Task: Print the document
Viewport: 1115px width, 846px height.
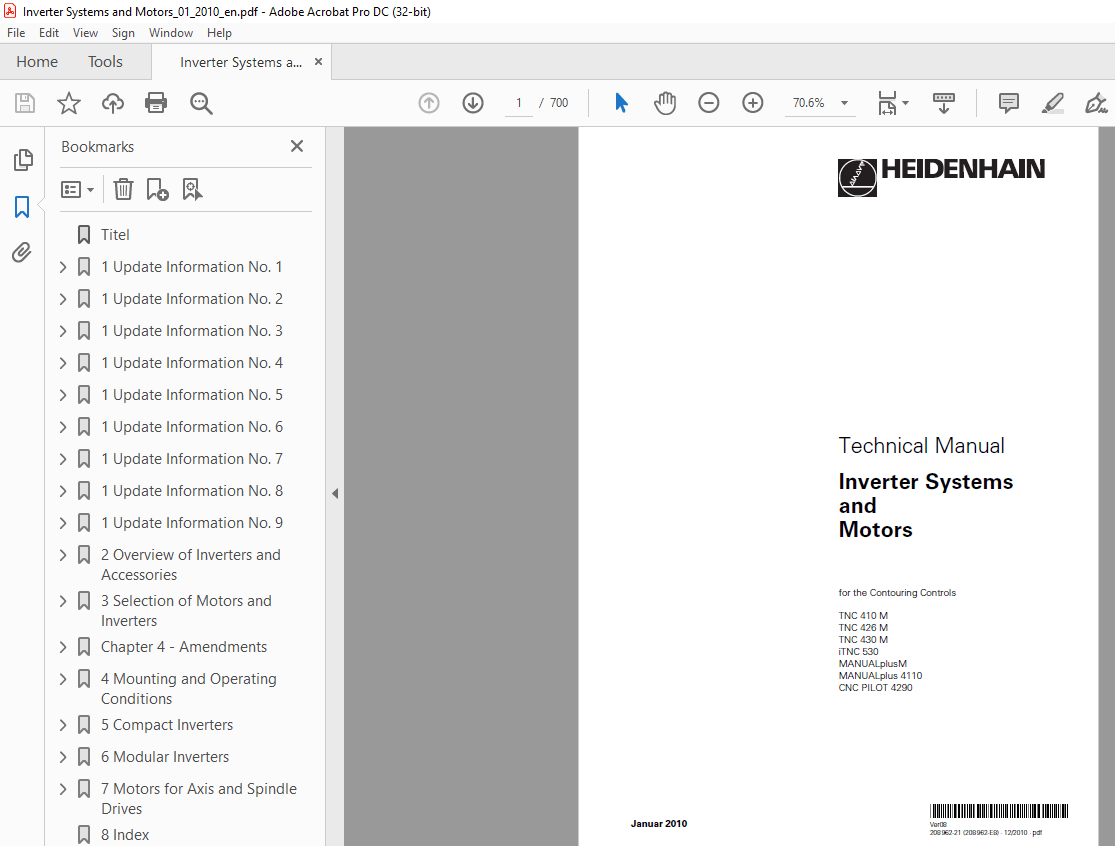Action: pos(156,103)
